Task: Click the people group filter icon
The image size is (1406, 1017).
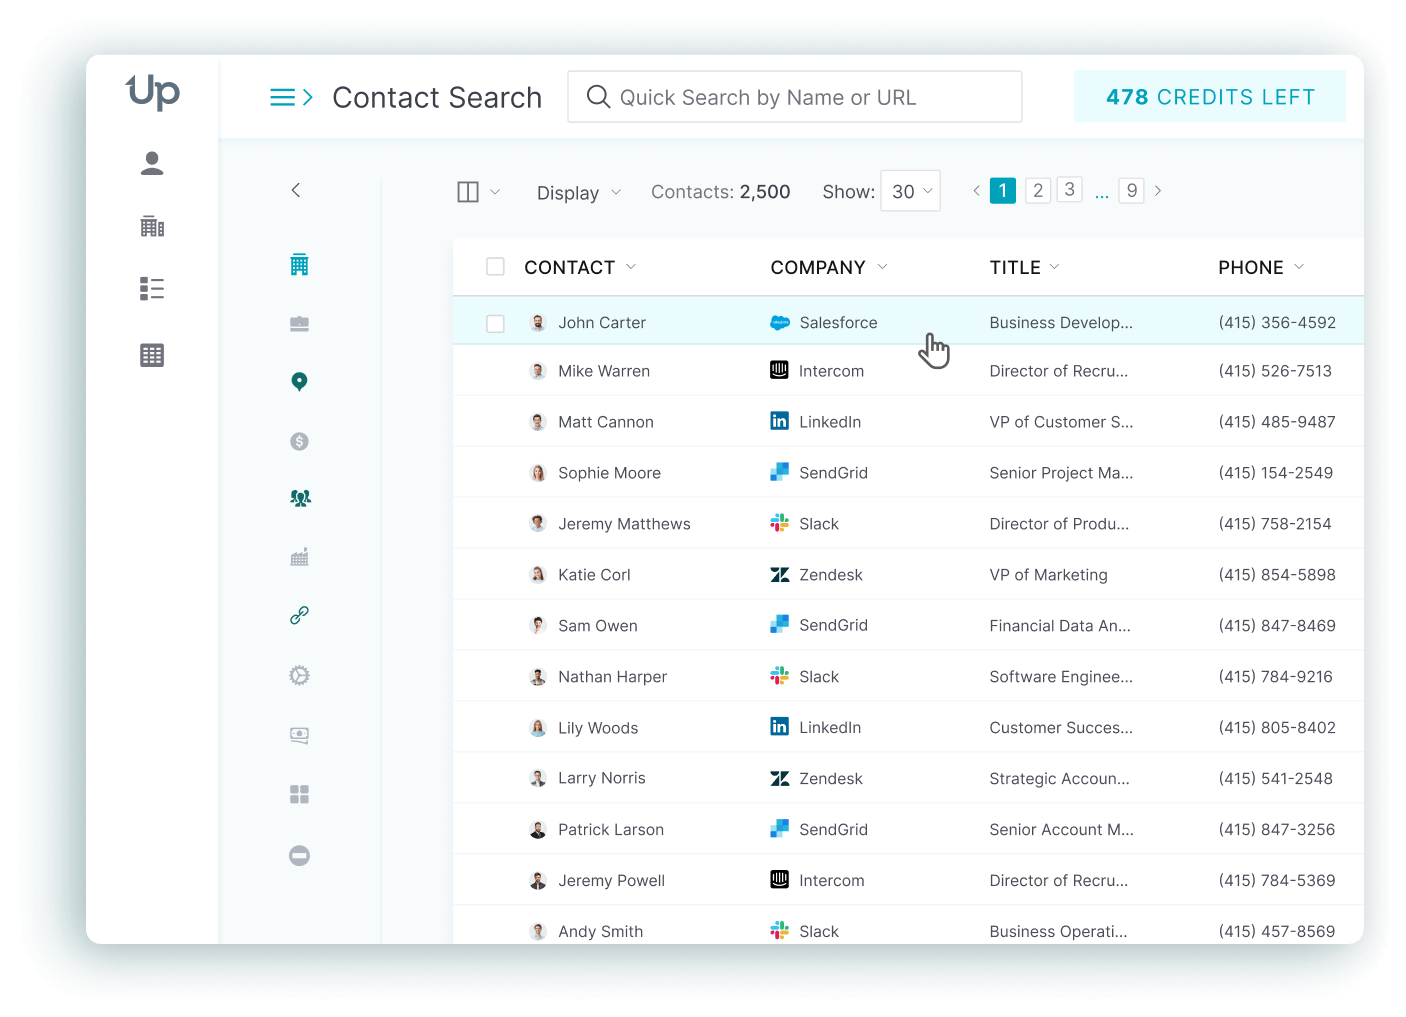Action: (x=299, y=498)
